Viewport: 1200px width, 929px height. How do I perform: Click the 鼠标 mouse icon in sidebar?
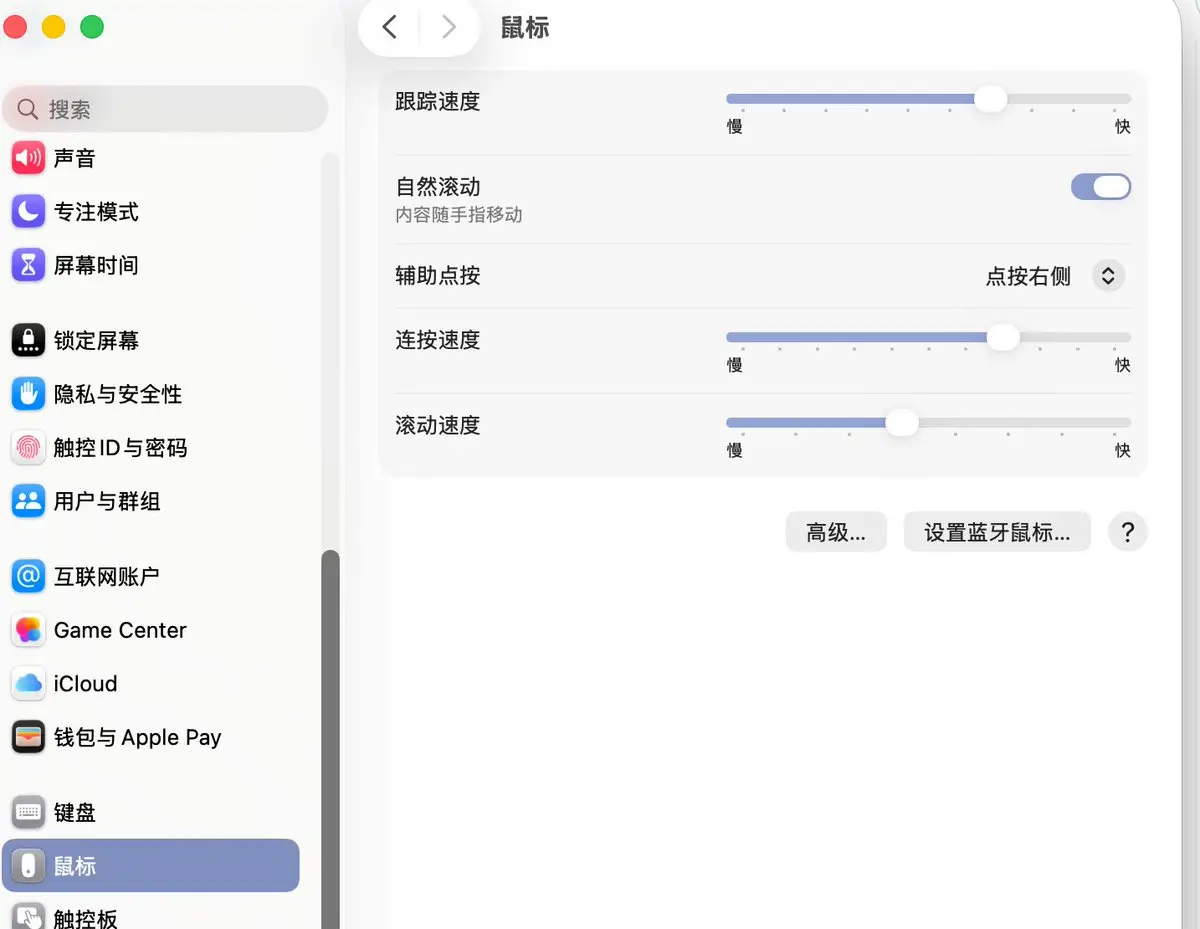(x=28, y=866)
